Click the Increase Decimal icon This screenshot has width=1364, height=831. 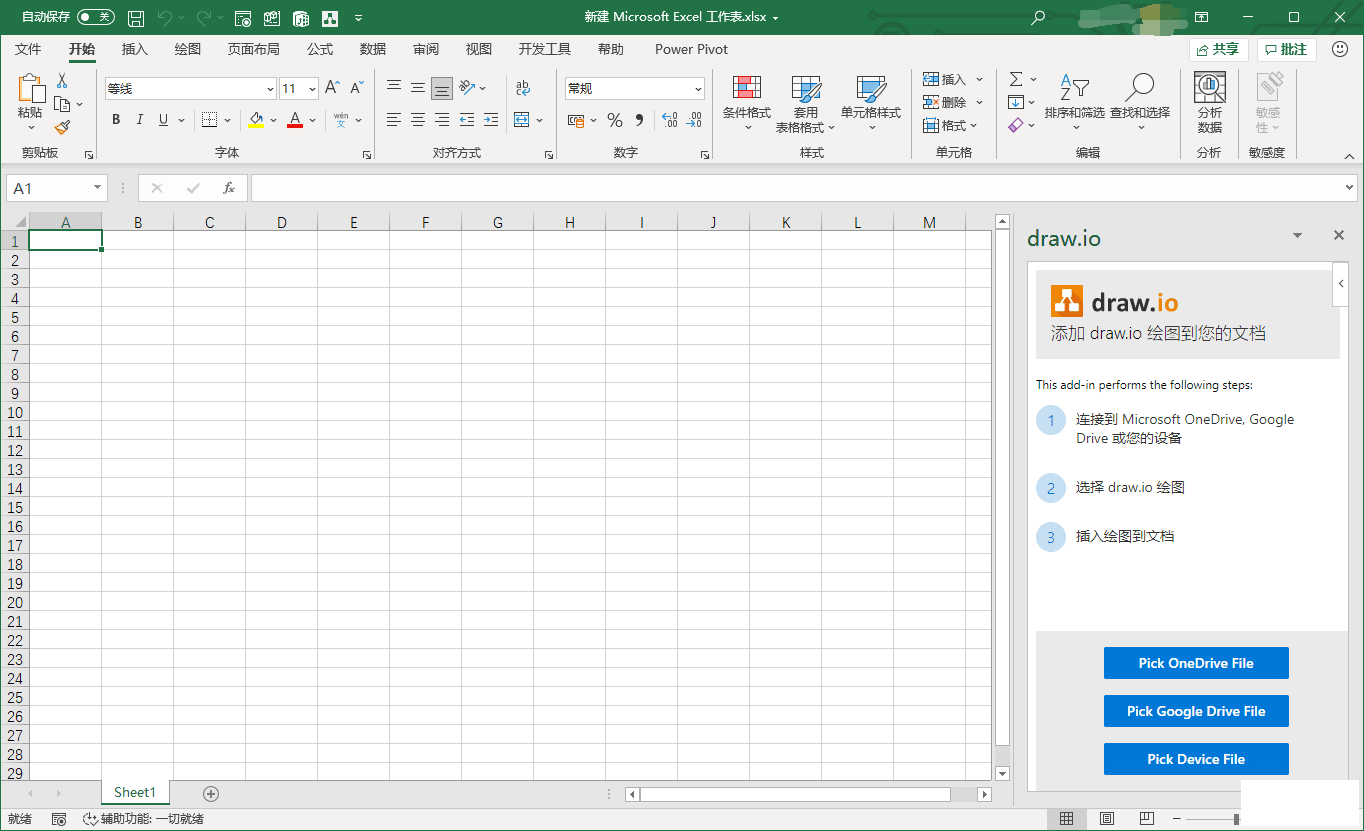pos(670,120)
